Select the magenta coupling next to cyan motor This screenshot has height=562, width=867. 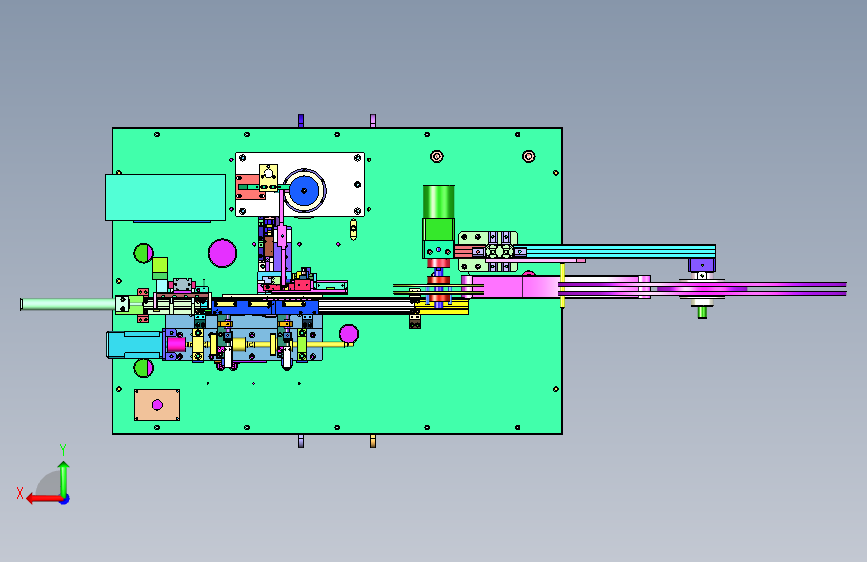(176, 344)
